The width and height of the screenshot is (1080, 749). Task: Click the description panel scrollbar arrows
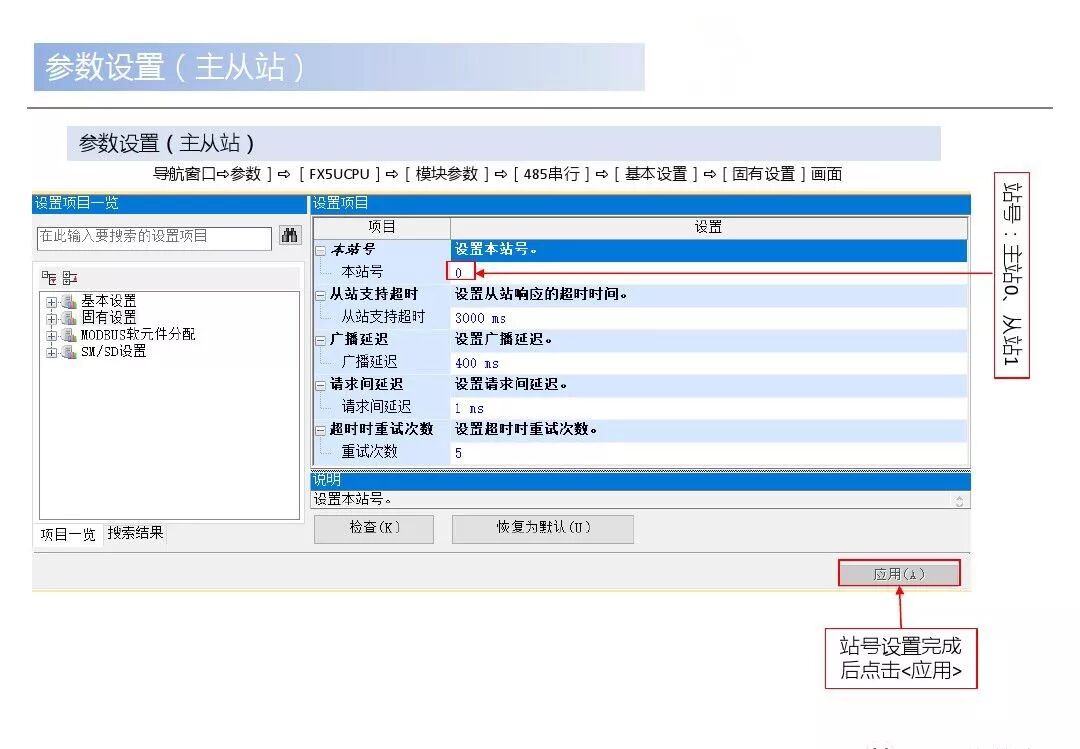pos(959,500)
